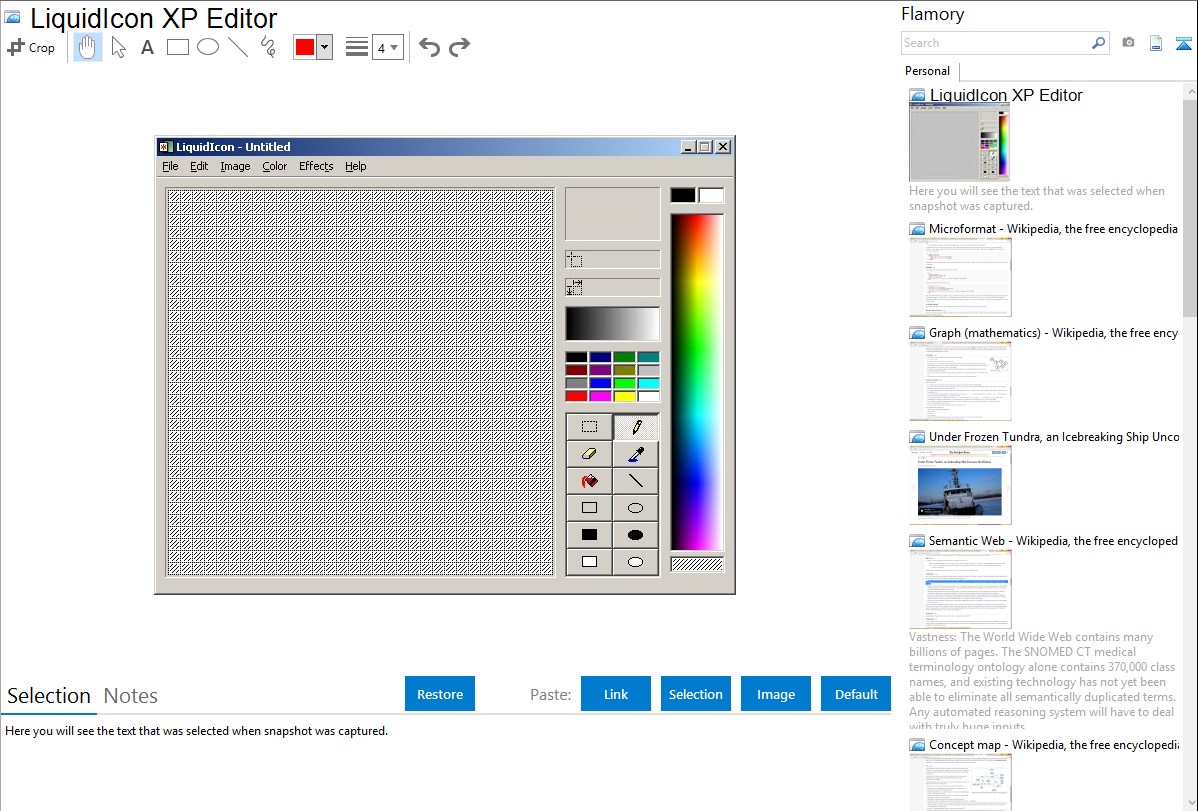Open the Effects menu in LiquidIcon

tap(316, 166)
